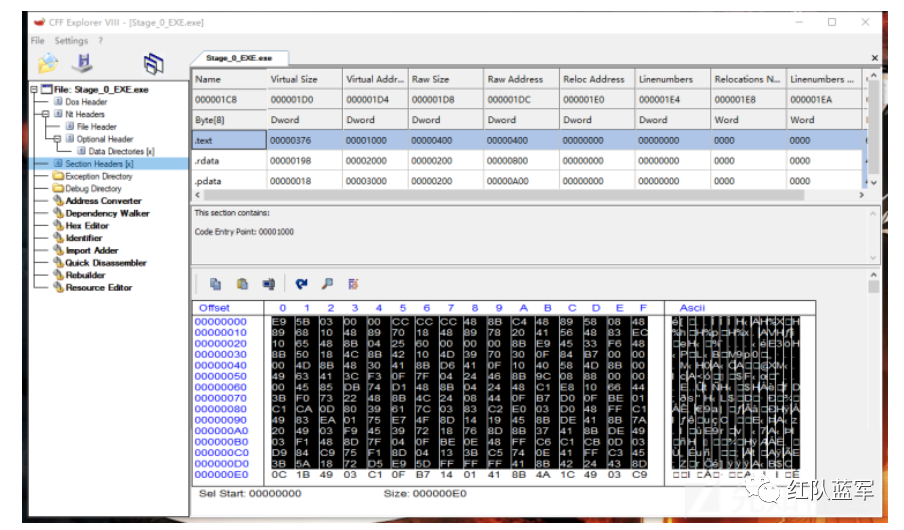
Task: Close the Stage_0_EXE.exe tab with X
Action: click(x=875, y=58)
